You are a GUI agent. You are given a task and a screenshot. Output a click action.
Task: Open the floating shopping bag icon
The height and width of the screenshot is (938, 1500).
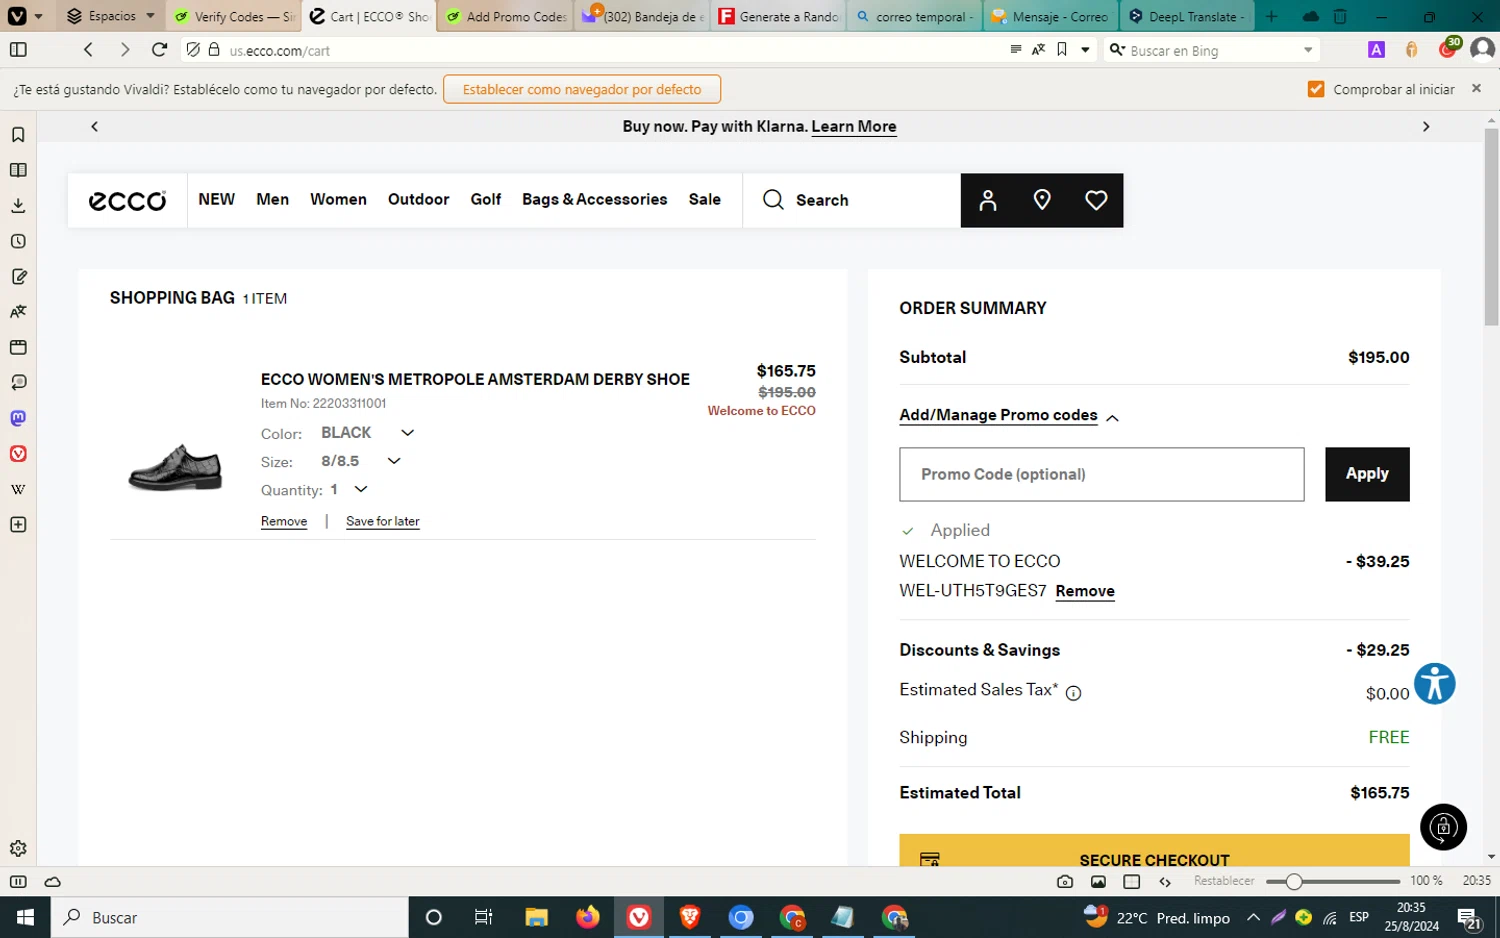click(x=1443, y=827)
